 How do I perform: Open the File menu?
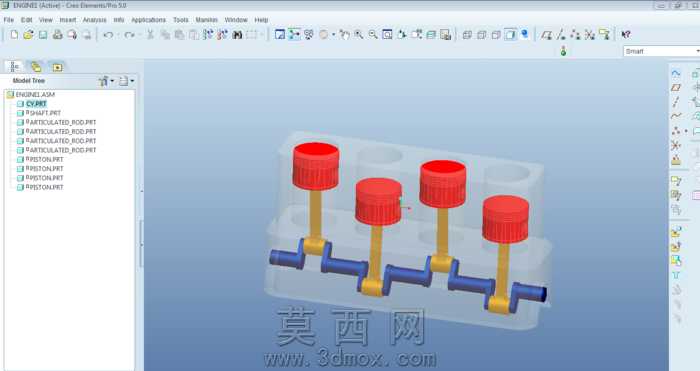(8, 20)
